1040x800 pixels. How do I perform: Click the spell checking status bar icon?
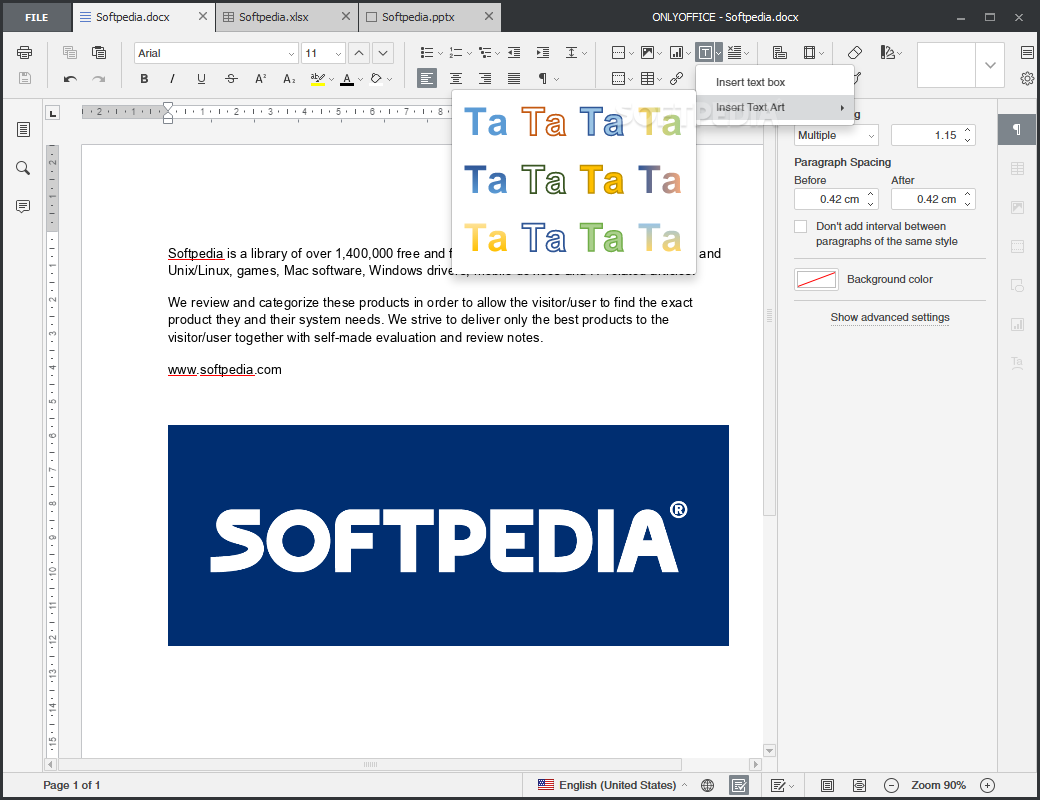coord(739,785)
